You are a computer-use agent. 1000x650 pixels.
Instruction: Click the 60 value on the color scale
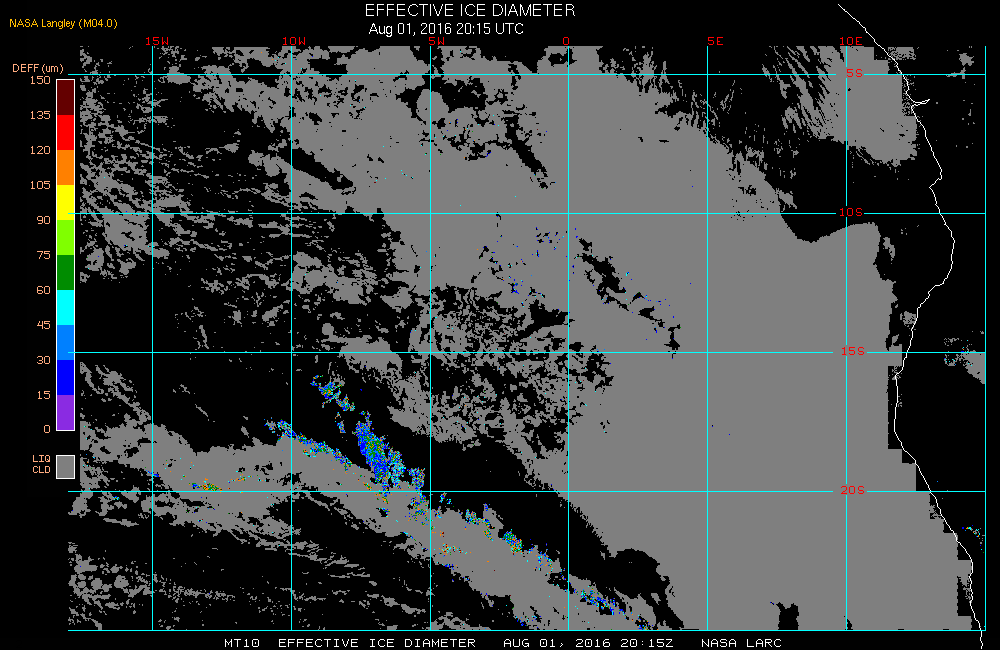(43, 290)
